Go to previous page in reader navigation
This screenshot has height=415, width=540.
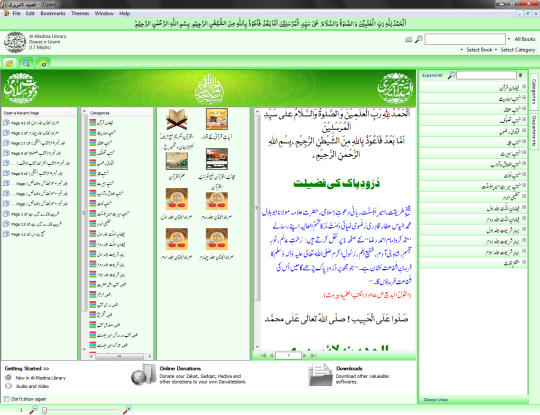[271, 355]
